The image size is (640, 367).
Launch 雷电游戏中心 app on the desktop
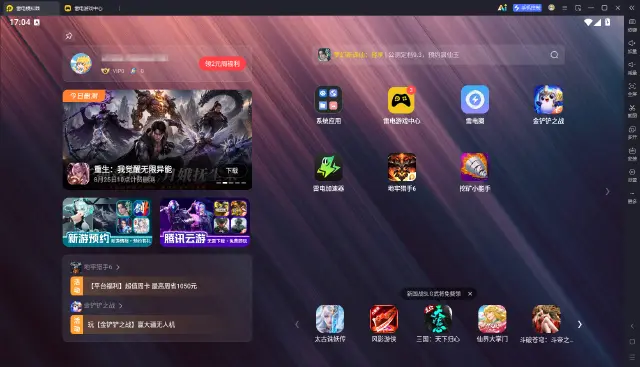[401, 99]
